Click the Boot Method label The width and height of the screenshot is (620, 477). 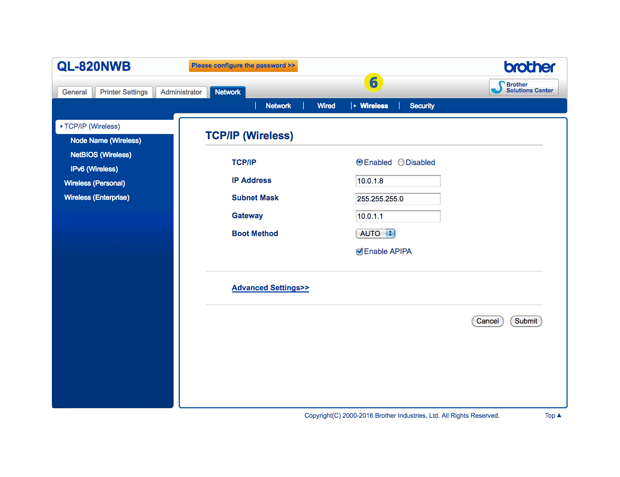click(255, 233)
